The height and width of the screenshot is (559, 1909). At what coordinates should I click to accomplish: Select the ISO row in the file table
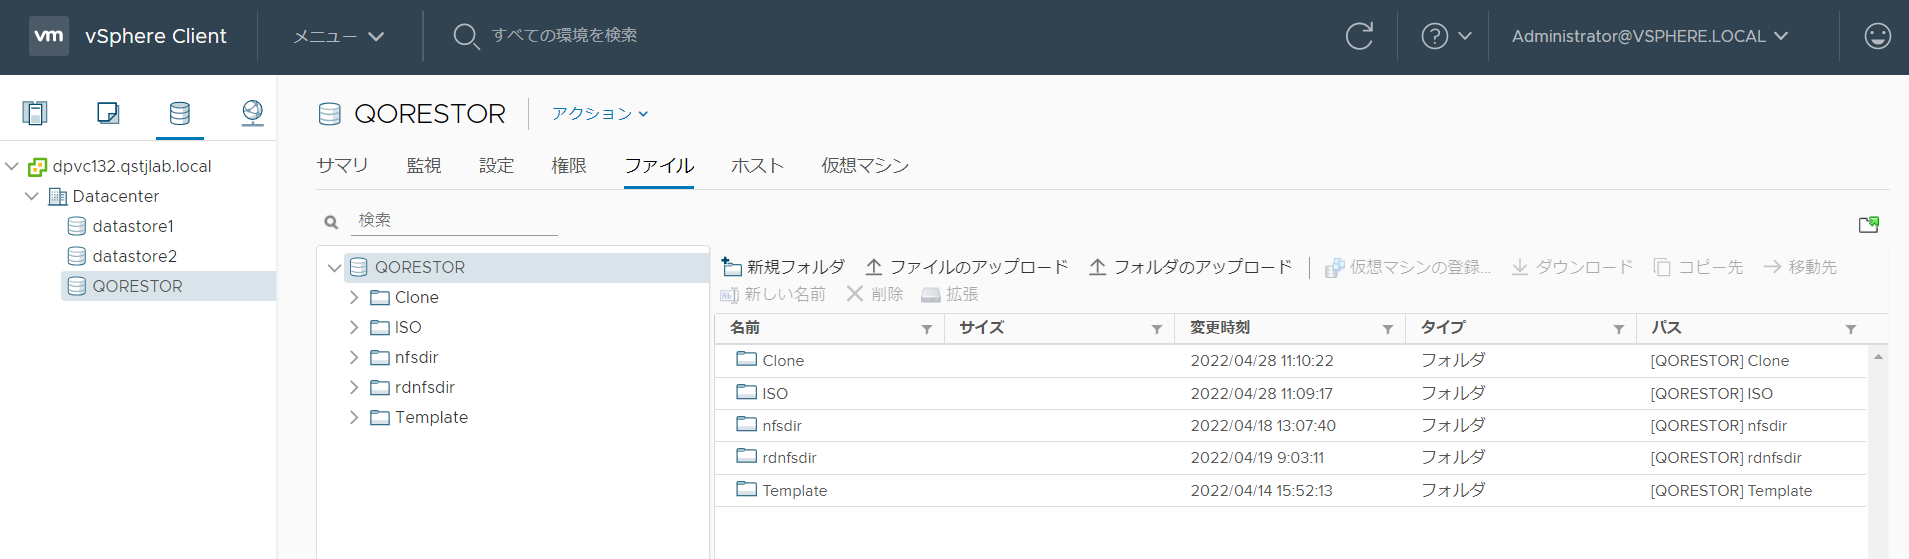[x=1290, y=394]
